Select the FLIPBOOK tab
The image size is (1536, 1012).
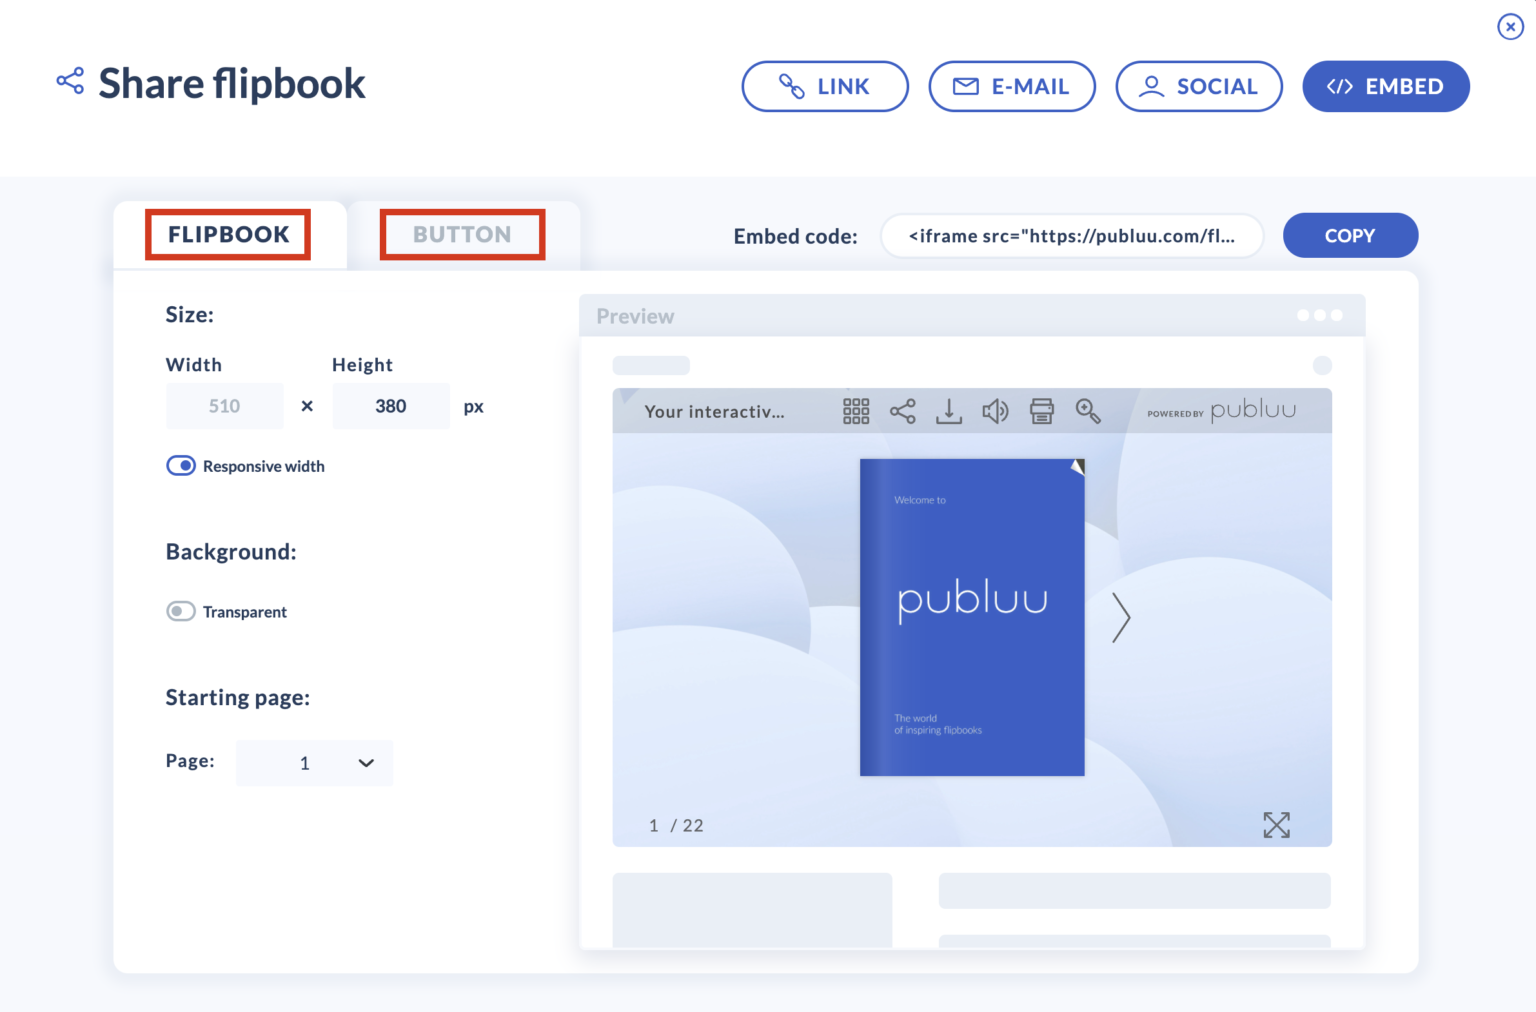point(227,234)
